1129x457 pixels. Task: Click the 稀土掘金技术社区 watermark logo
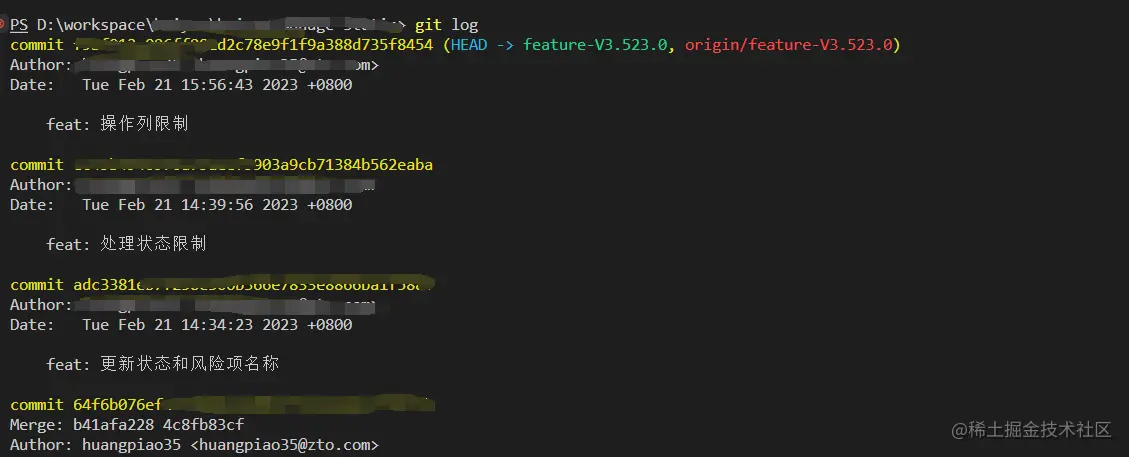point(1031,430)
